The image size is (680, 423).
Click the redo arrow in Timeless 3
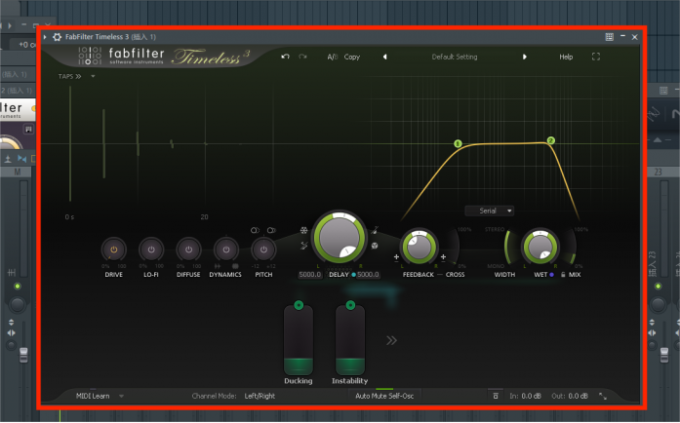pyautogui.click(x=303, y=56)
